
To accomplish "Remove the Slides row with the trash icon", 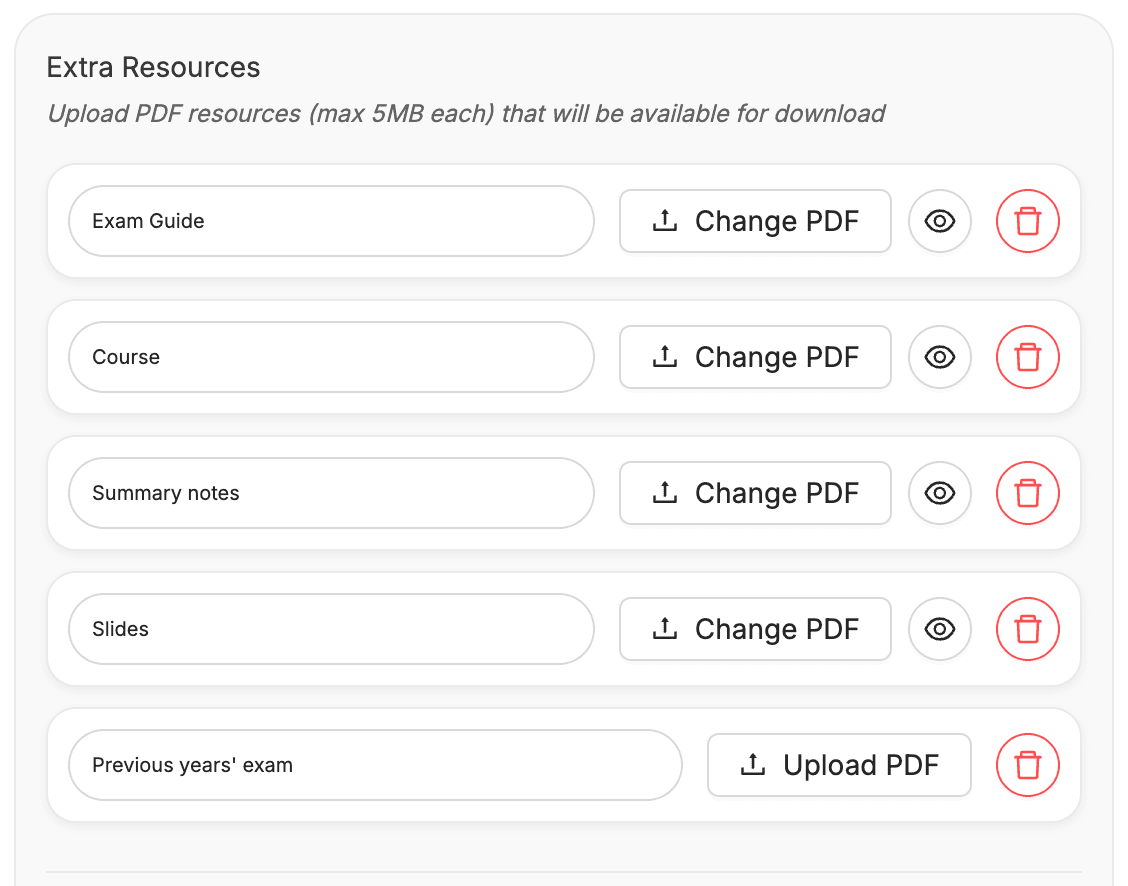I will 1027,629.
